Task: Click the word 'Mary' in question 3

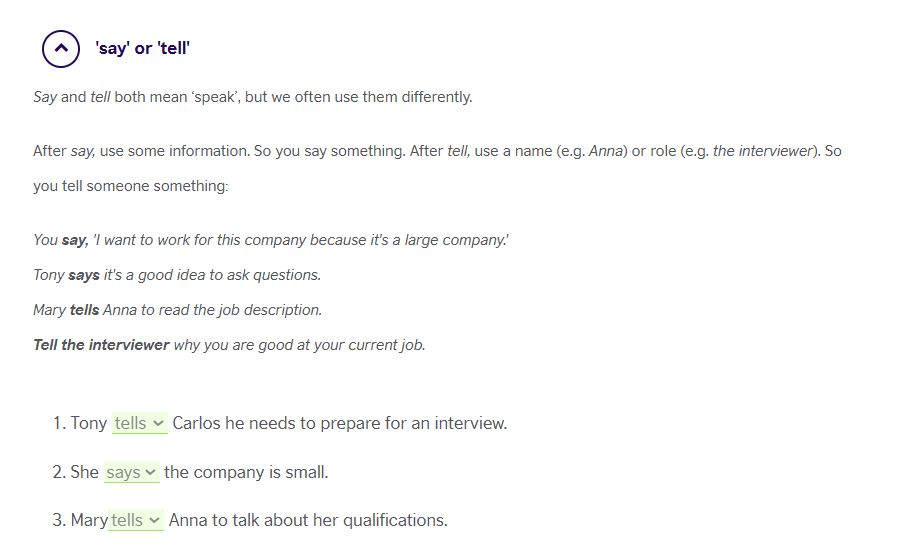Action: [89, 520]
